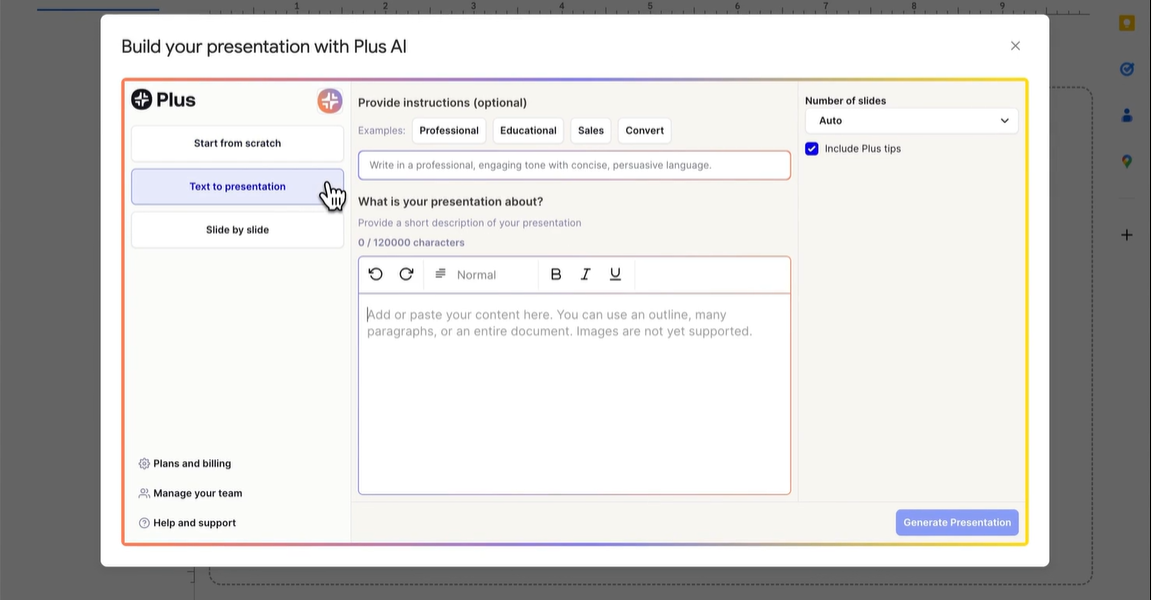Apply Italic formatting
Viewport: 1152px width, 600px height.
click(x=585, y=273)
